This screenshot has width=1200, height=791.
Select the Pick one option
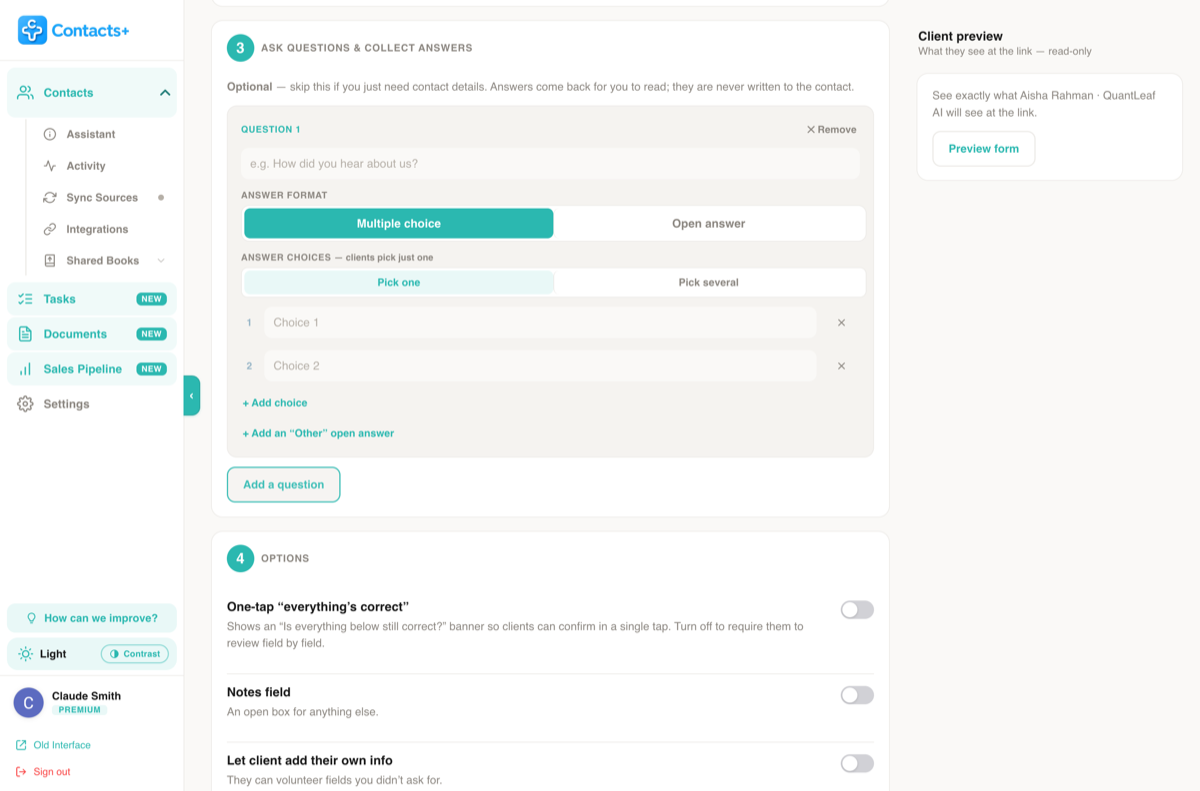[x=399, y=283]
